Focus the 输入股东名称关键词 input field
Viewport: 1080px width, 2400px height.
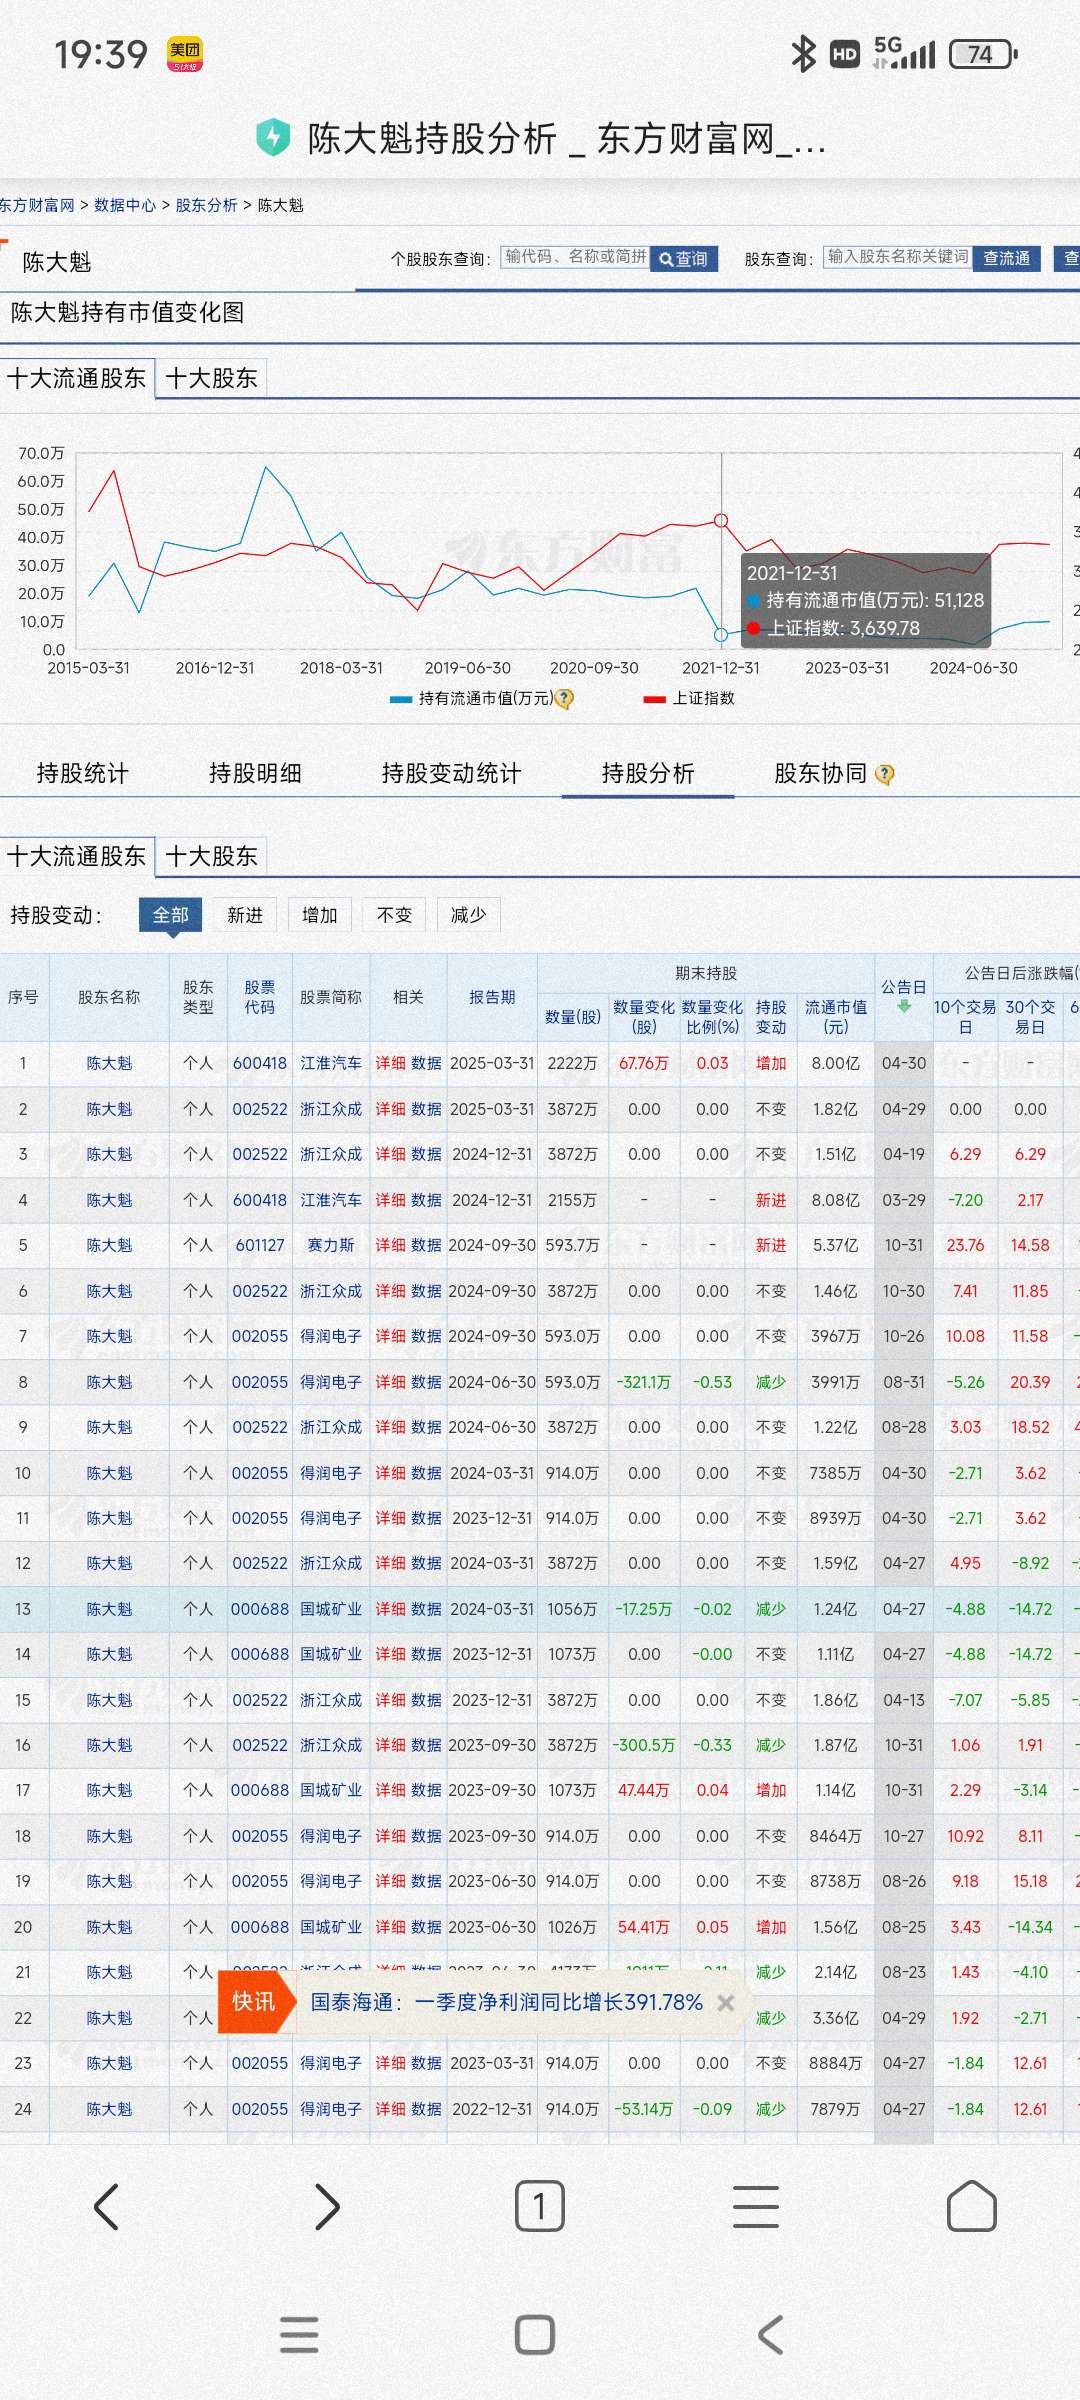[x=898, y=258]
